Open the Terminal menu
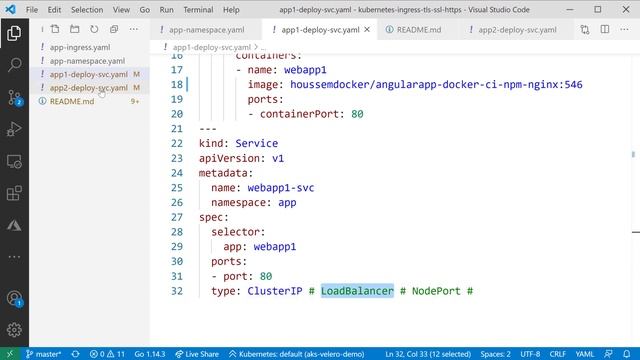640x360 pixels. click(x=198, y=10)
